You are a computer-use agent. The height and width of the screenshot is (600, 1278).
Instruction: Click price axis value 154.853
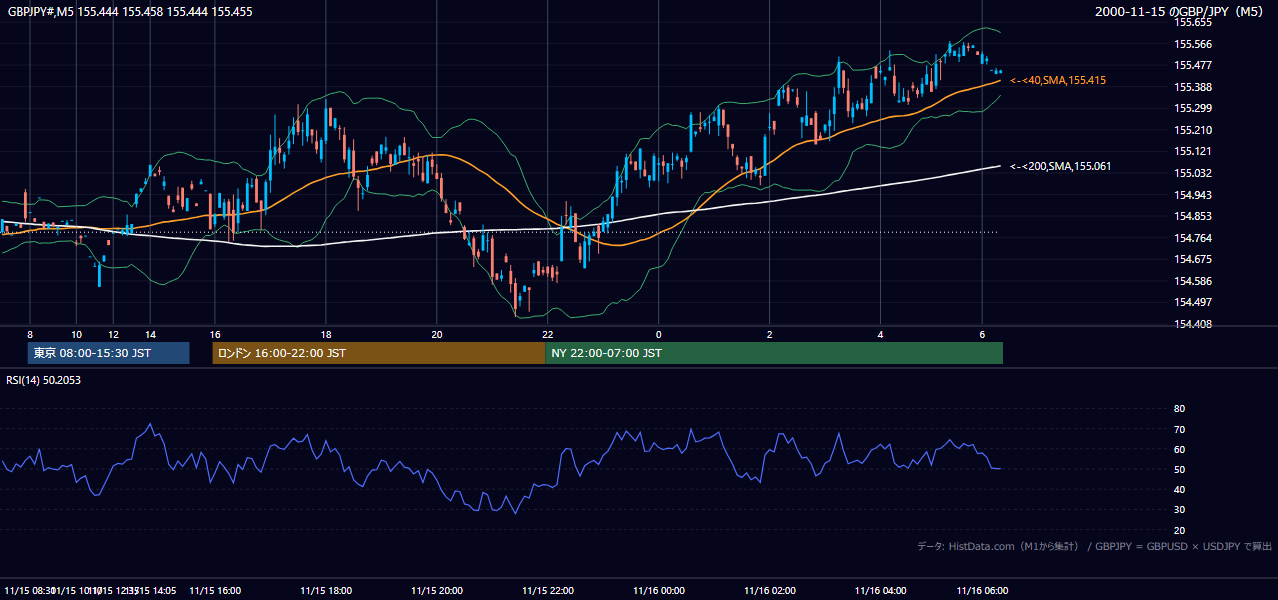[x=1192, y=216]
